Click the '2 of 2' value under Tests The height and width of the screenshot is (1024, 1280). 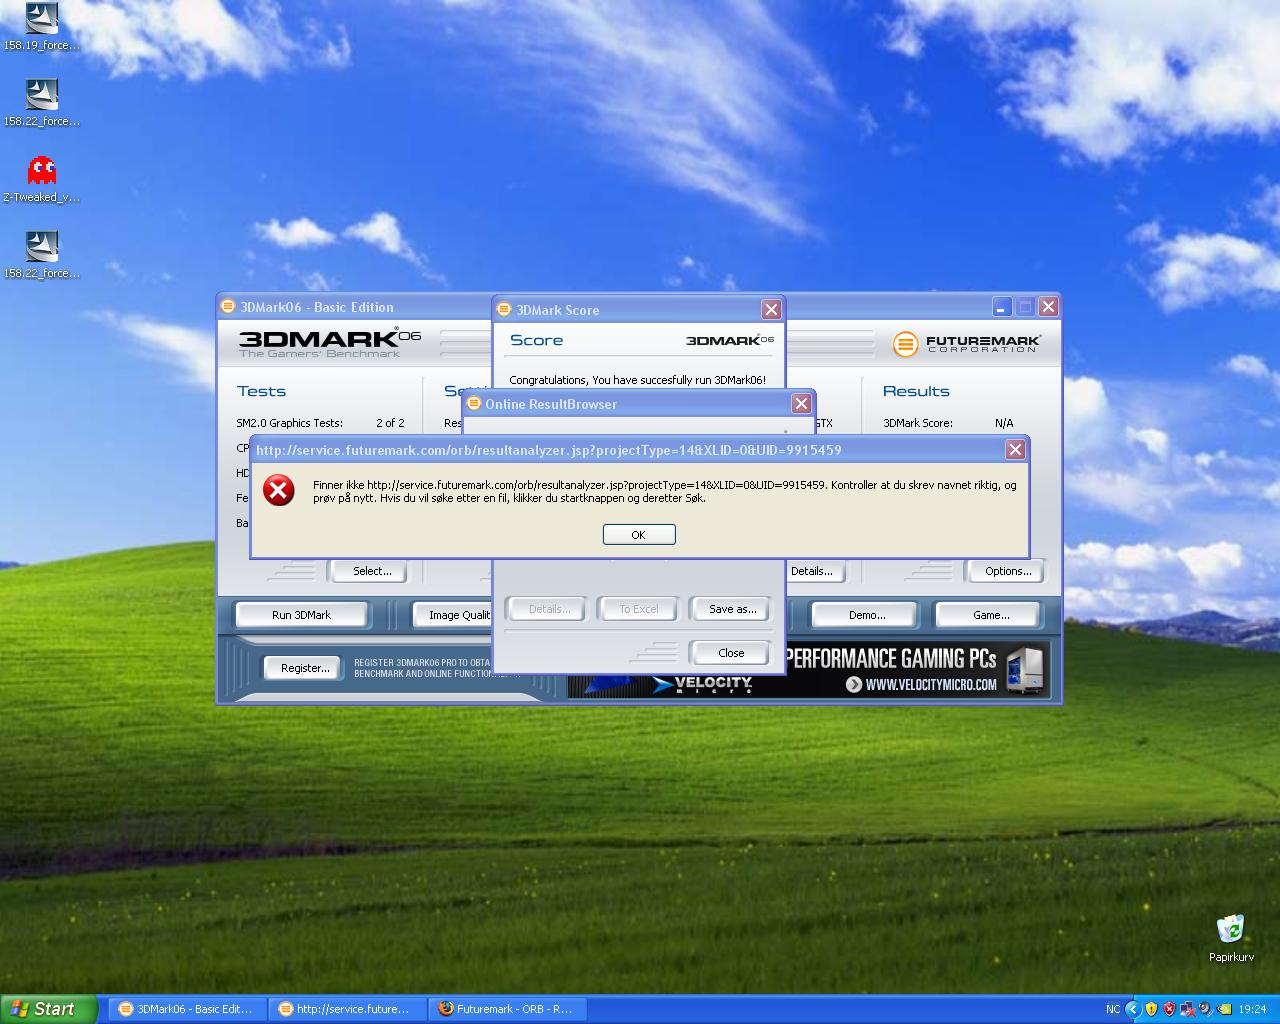[390, 423]
